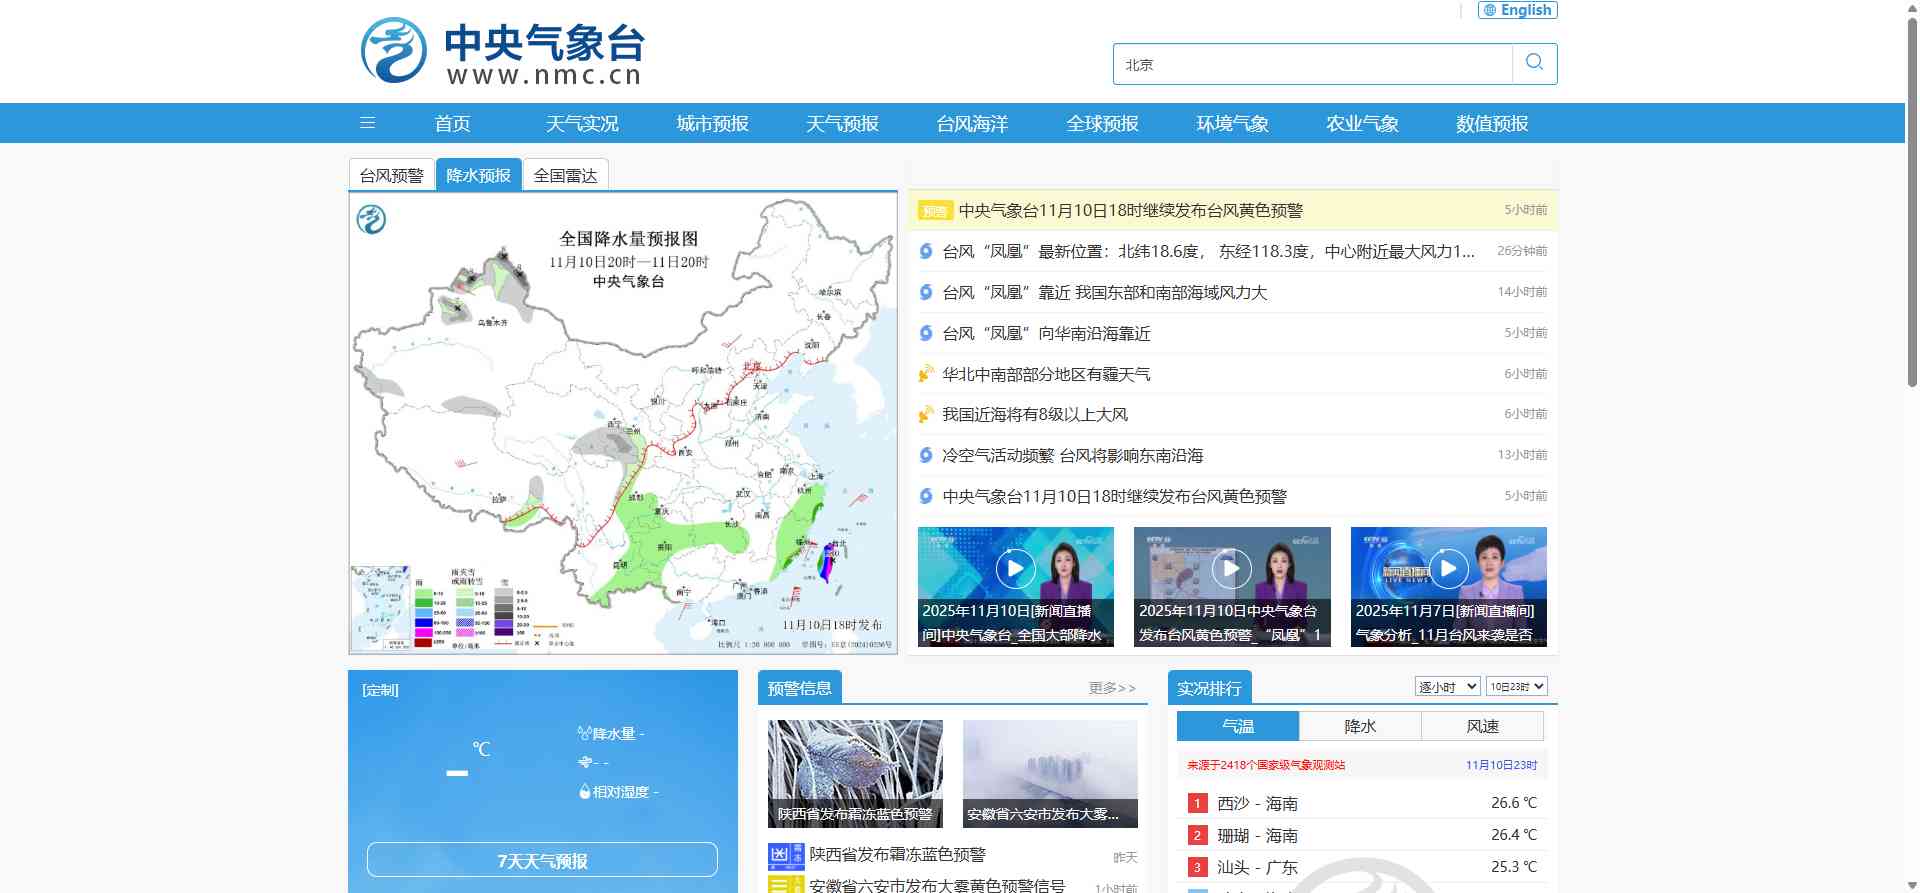Viewport: 1920px width, 893px height.
Task: Play the 2025年11月10日新闻直播间 video
Action: point(1015,569)
